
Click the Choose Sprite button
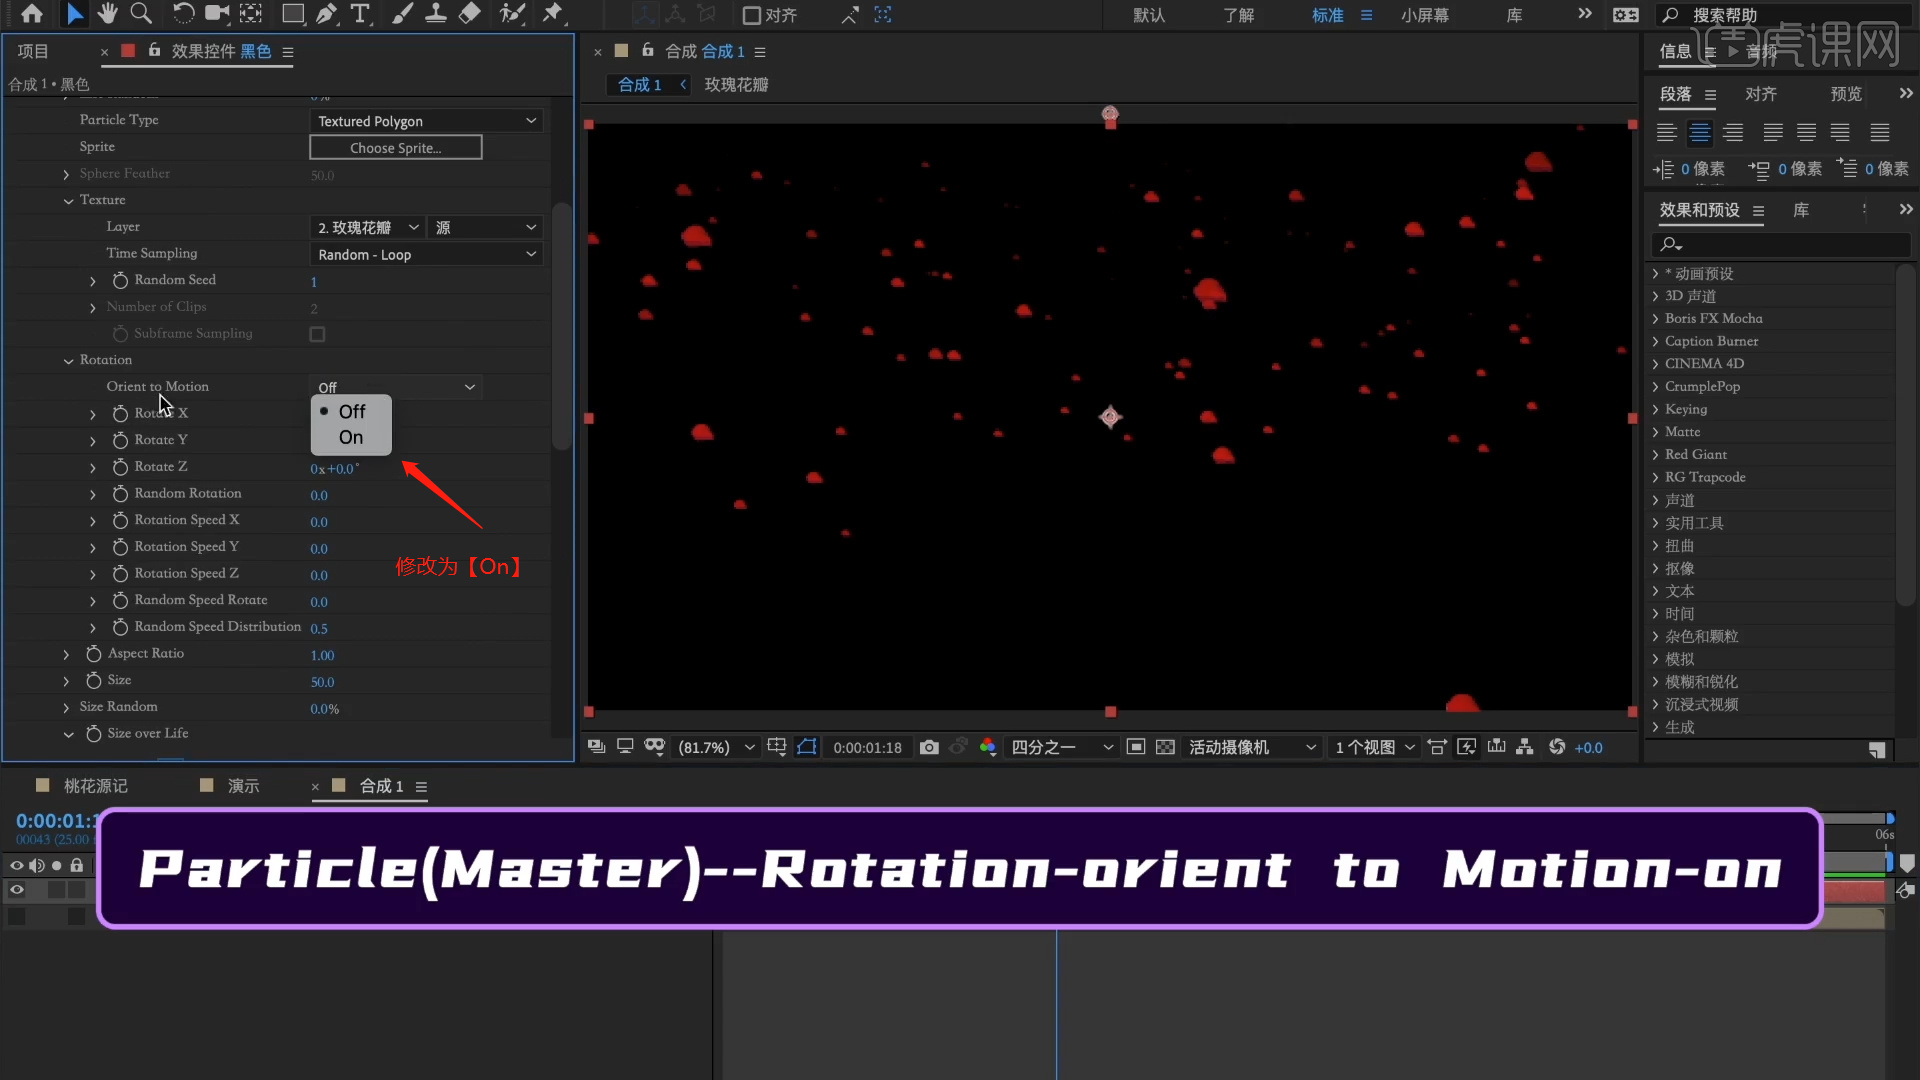(x=396, y=148)
